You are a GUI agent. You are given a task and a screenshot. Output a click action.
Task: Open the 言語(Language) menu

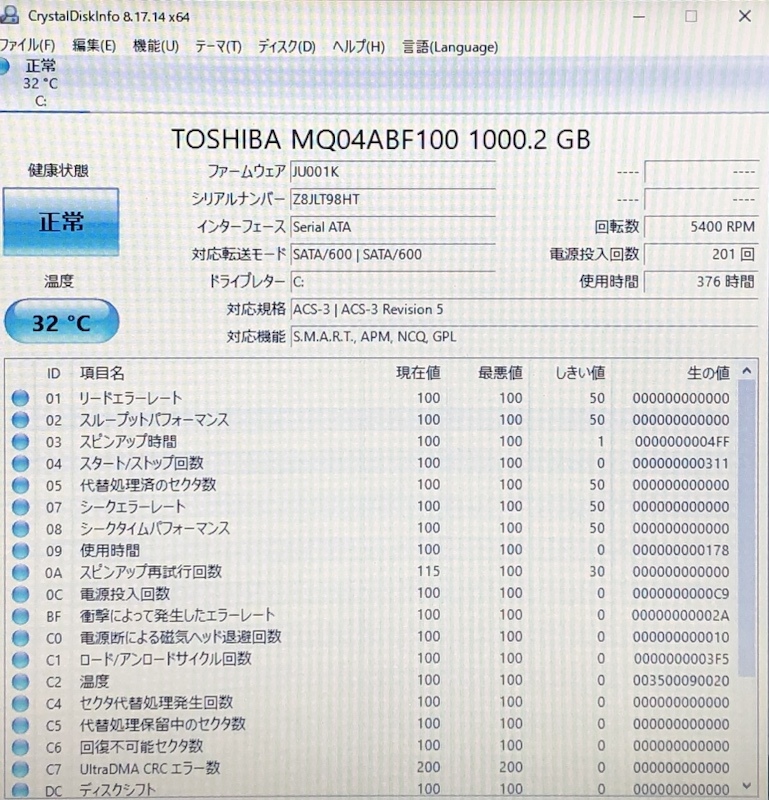pos(450,47)
